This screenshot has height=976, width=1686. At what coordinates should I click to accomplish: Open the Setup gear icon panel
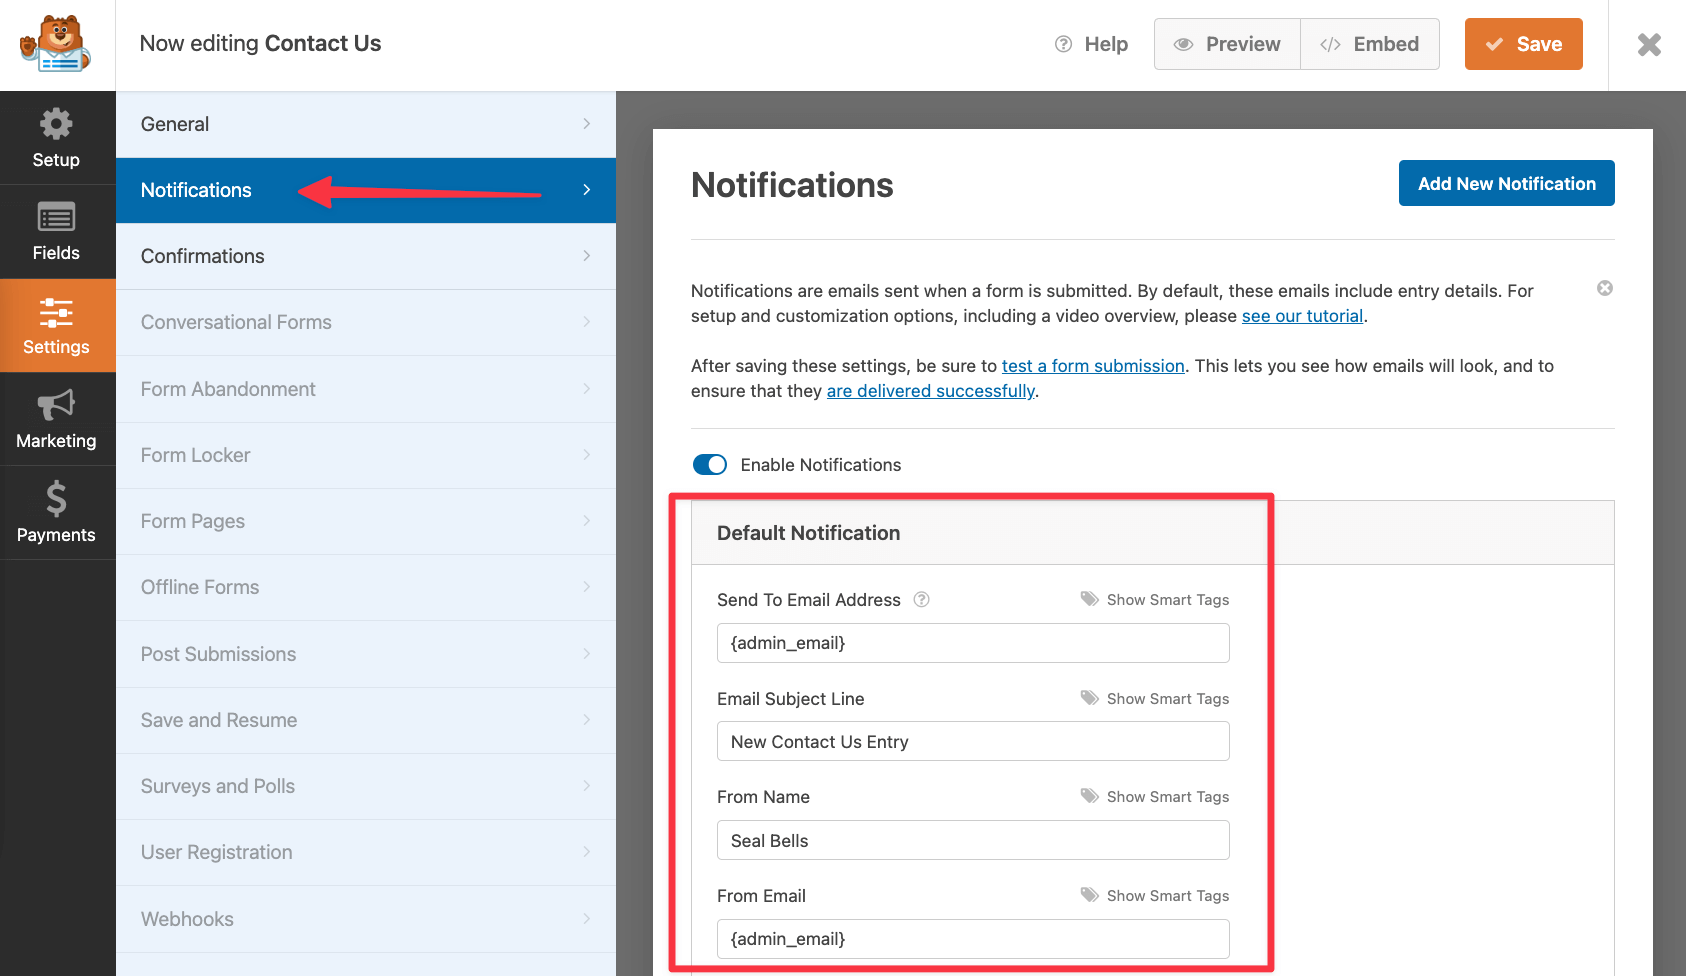(x=56, y=138)
